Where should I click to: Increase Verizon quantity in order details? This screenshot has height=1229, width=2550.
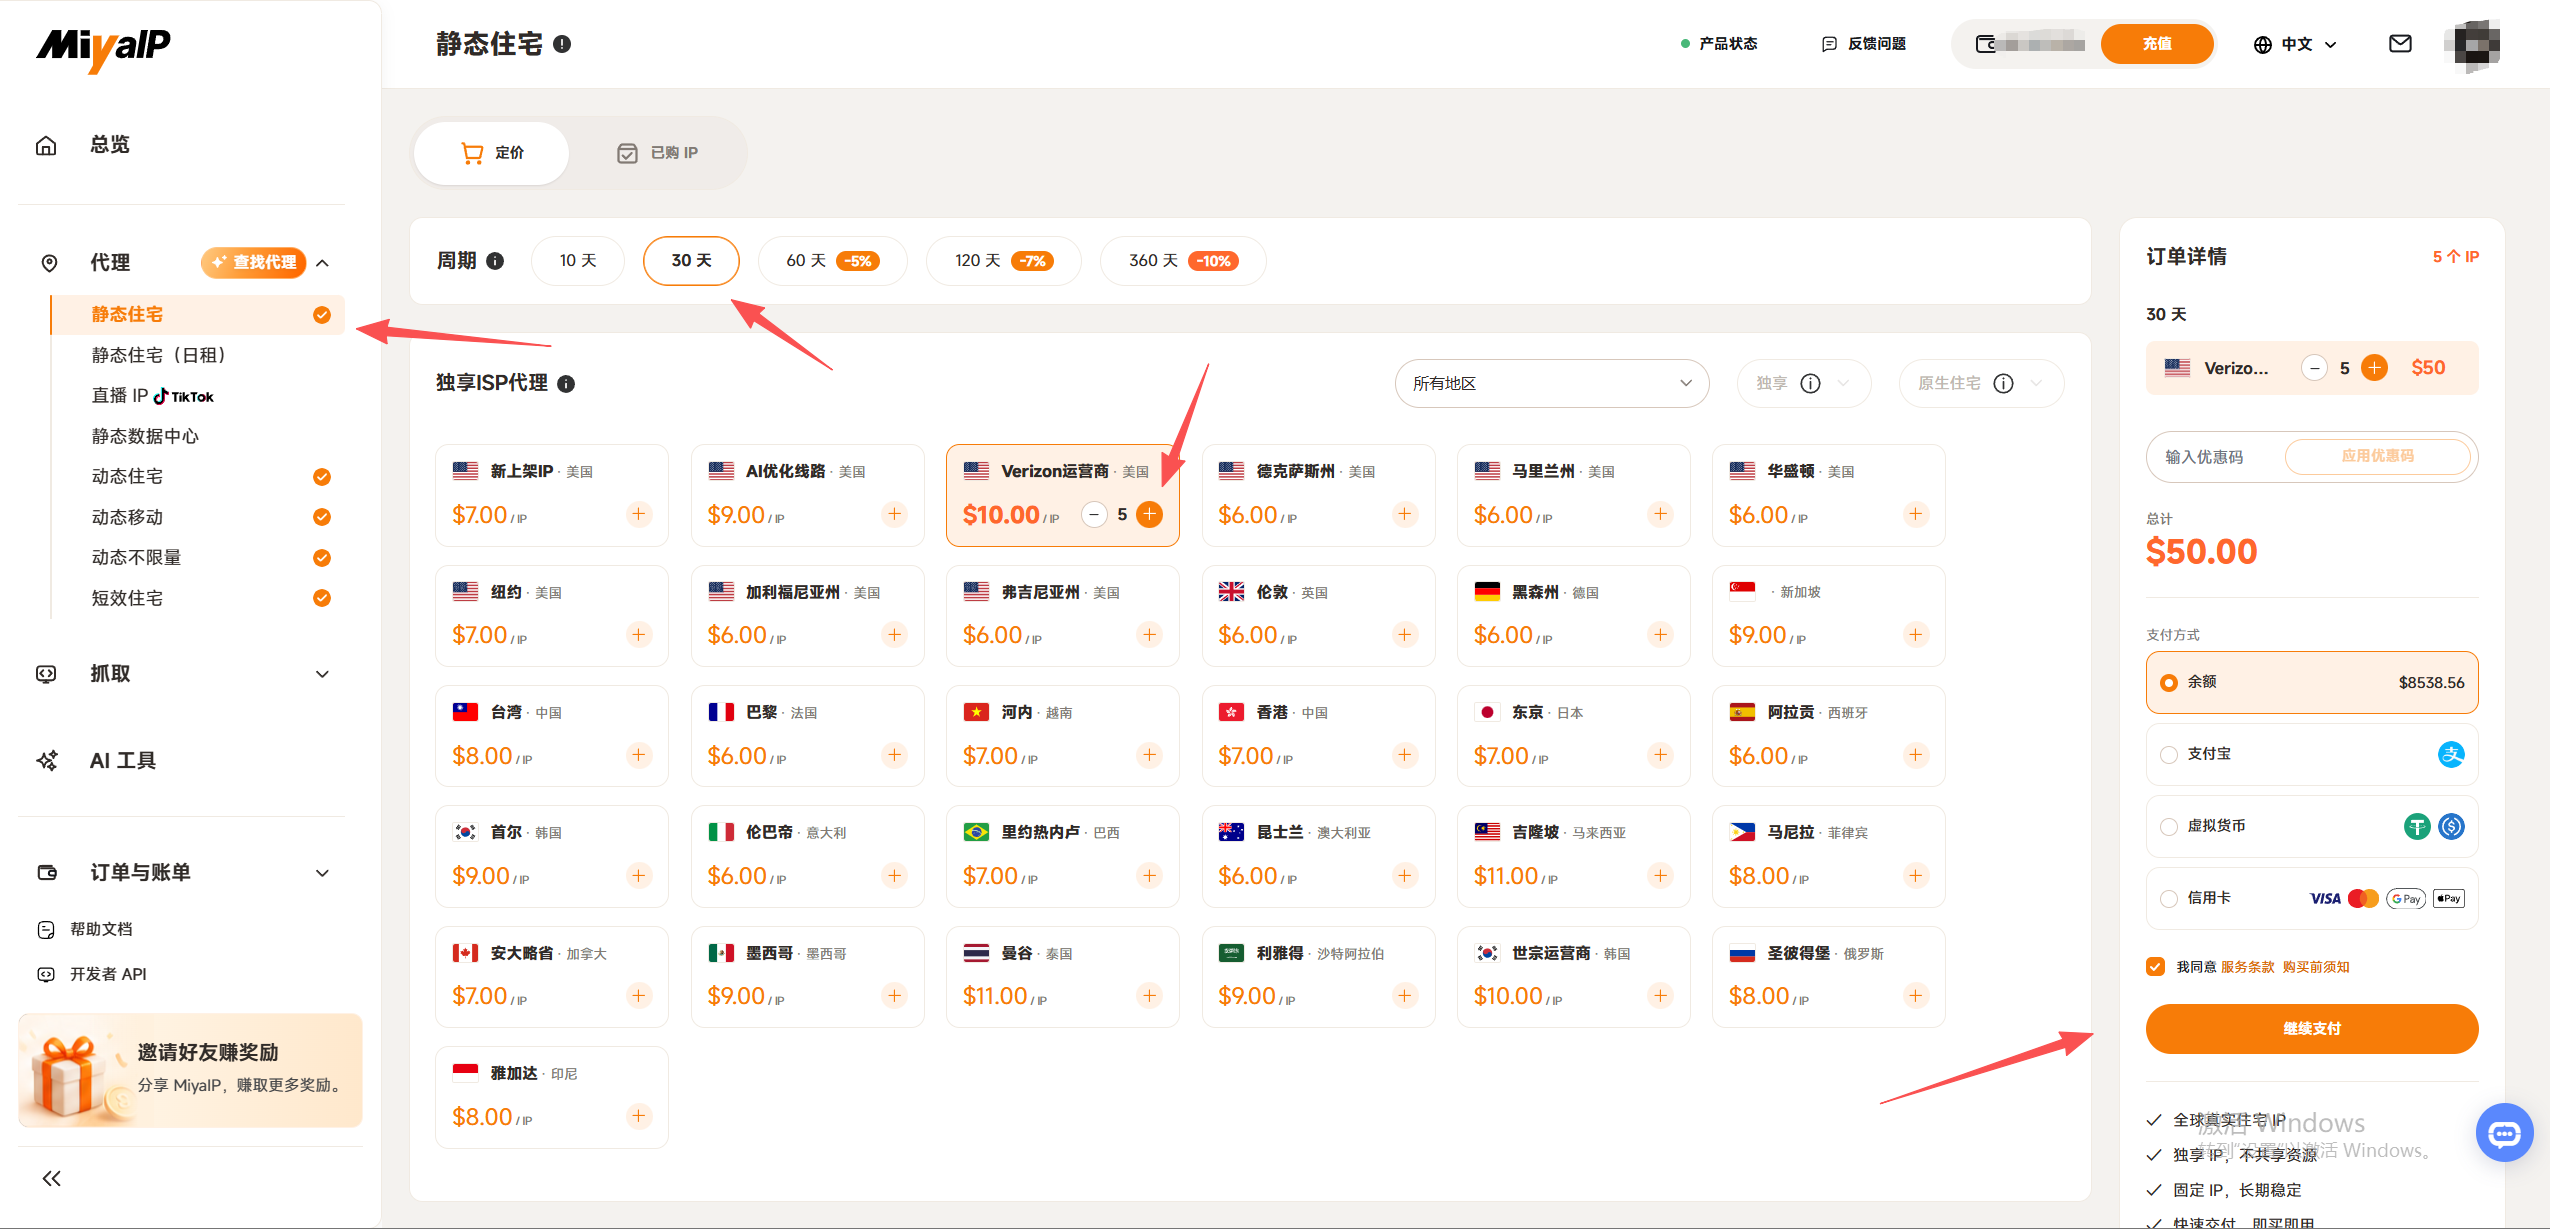coord(2374,368)
